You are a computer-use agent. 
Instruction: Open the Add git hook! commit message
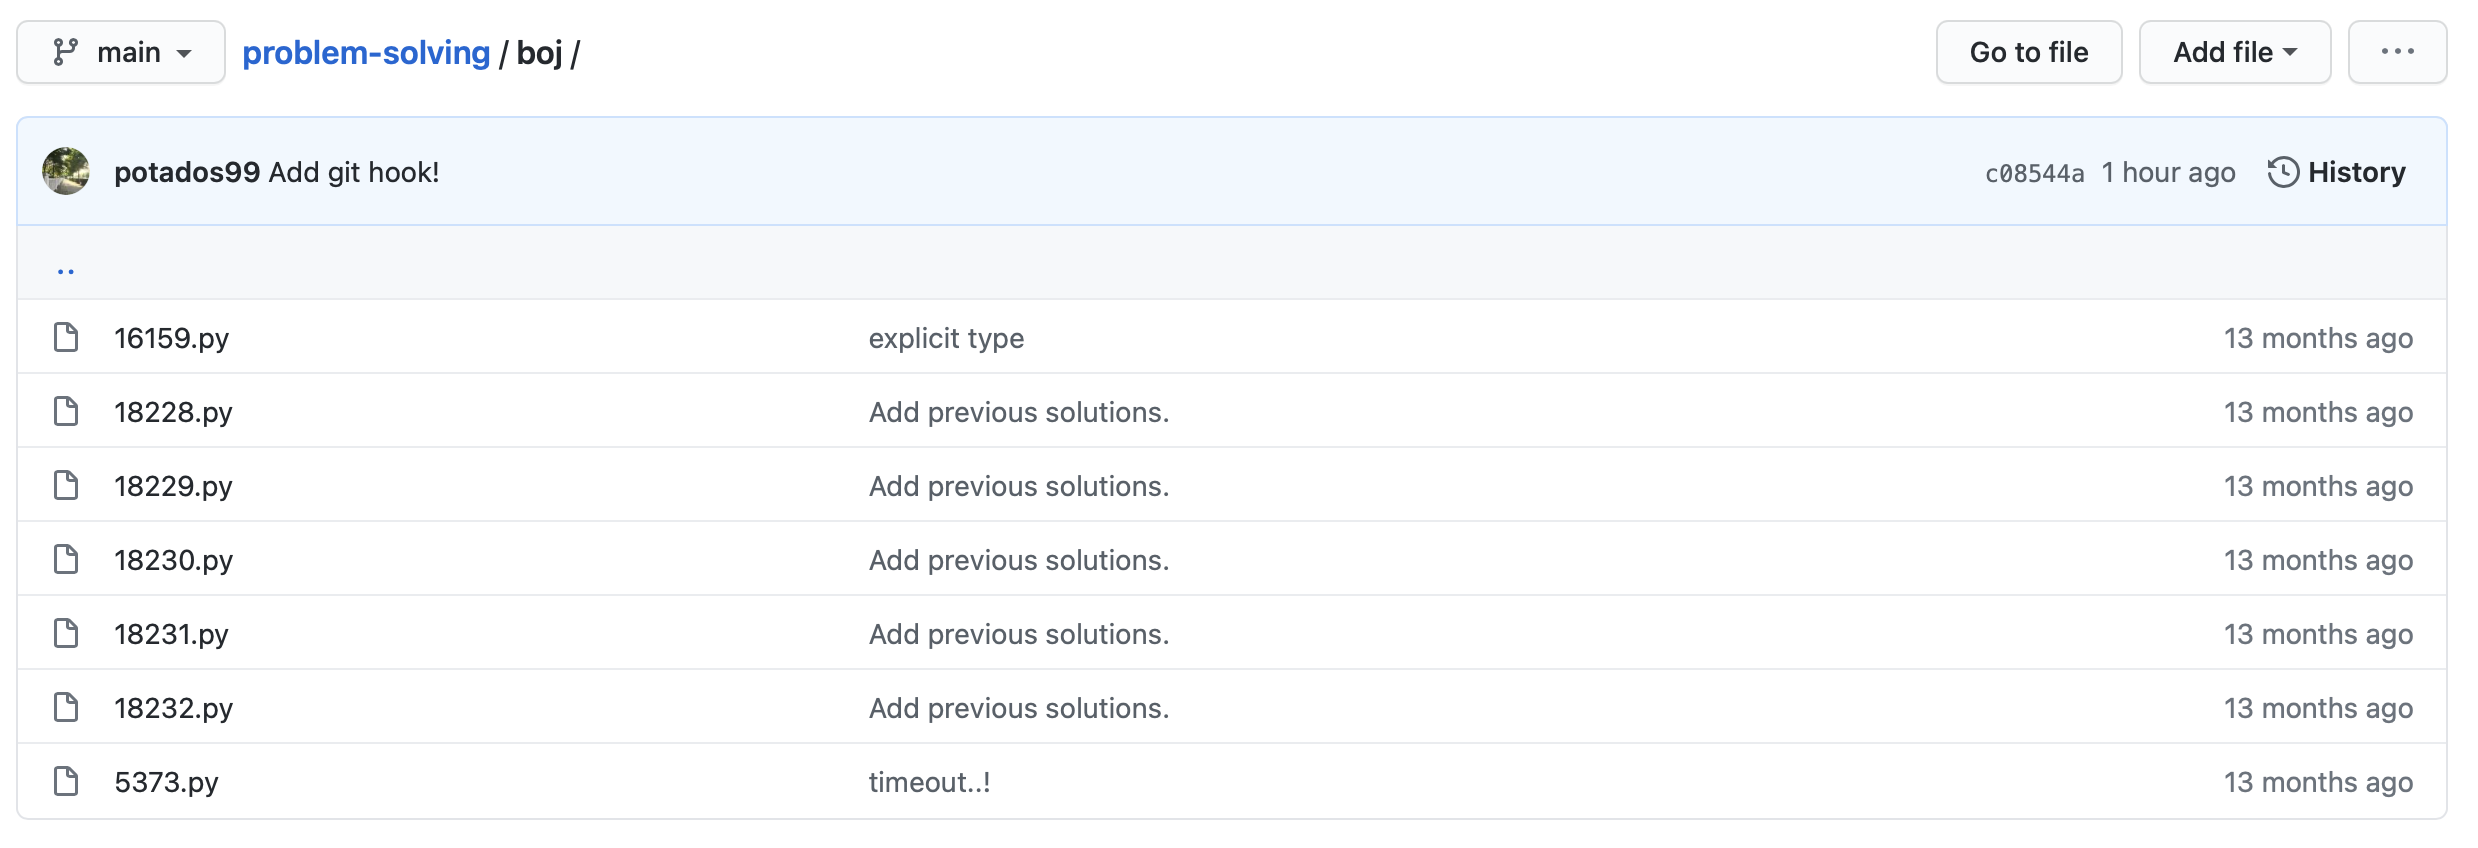coord(354,172)
